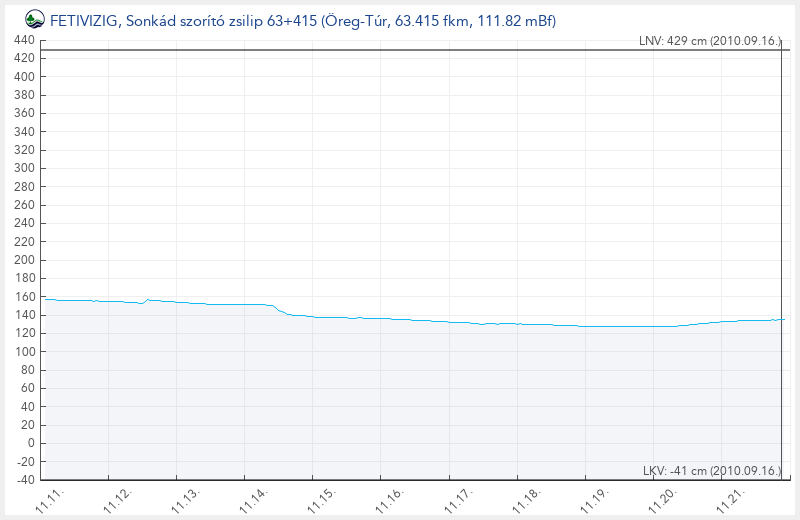800x520 pixels.
Task: Click the LKV: -41 cm label
Action: [711, 470]
